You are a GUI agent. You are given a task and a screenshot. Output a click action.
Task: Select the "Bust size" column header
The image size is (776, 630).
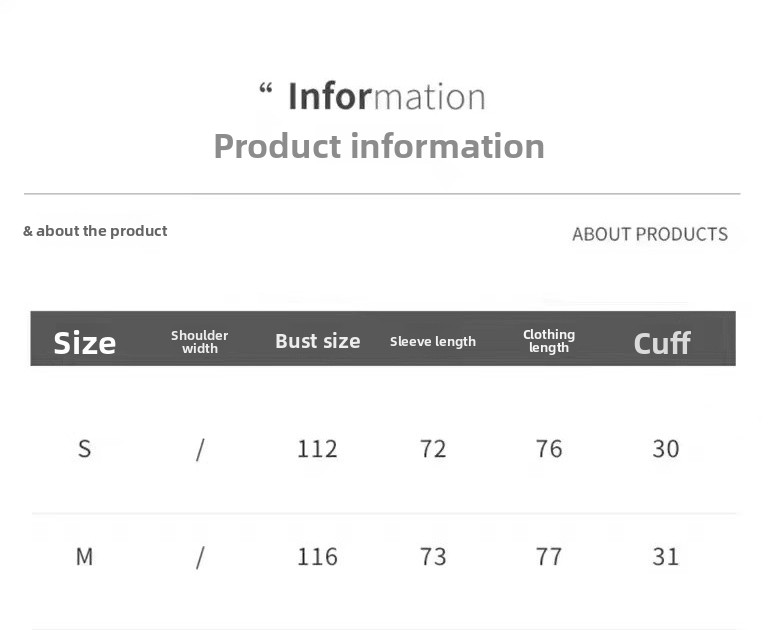(x=317, y=341)
